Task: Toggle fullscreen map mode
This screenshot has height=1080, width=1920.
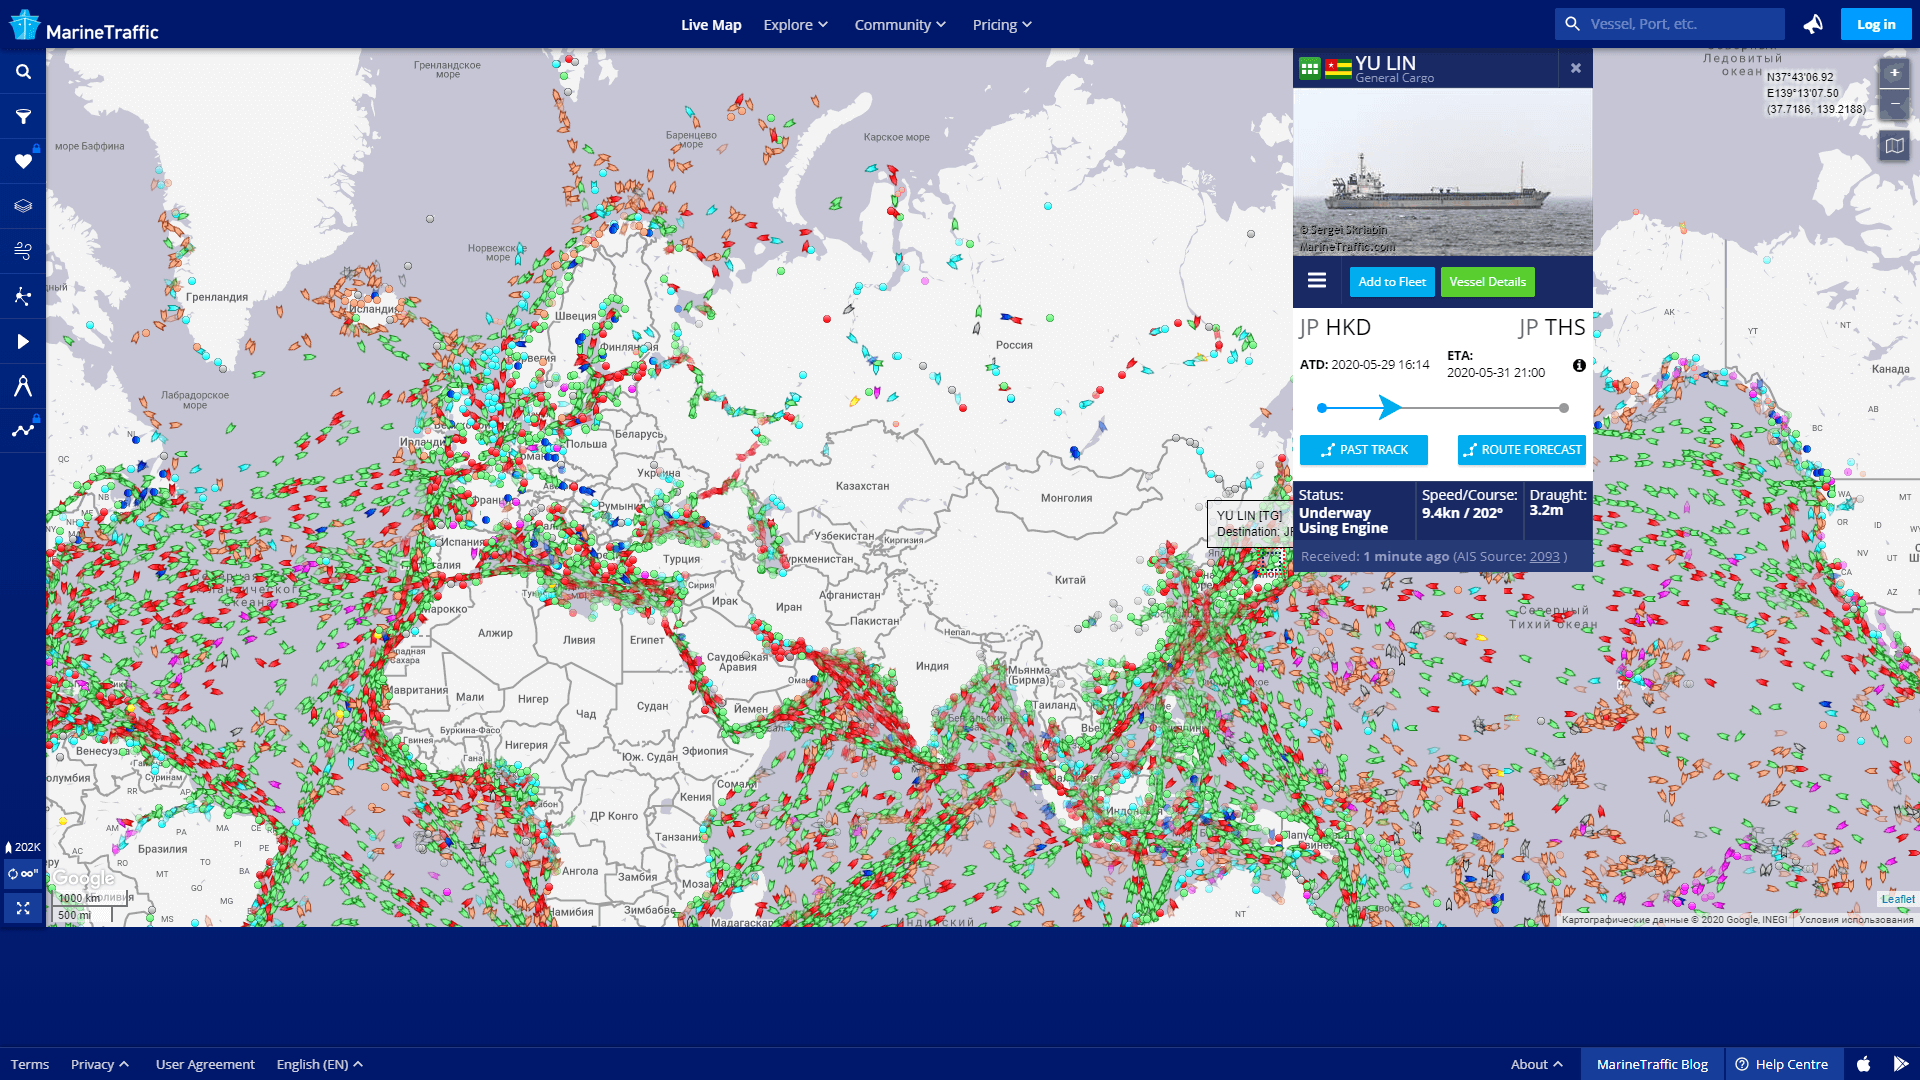Action: [x=23, y=908]
